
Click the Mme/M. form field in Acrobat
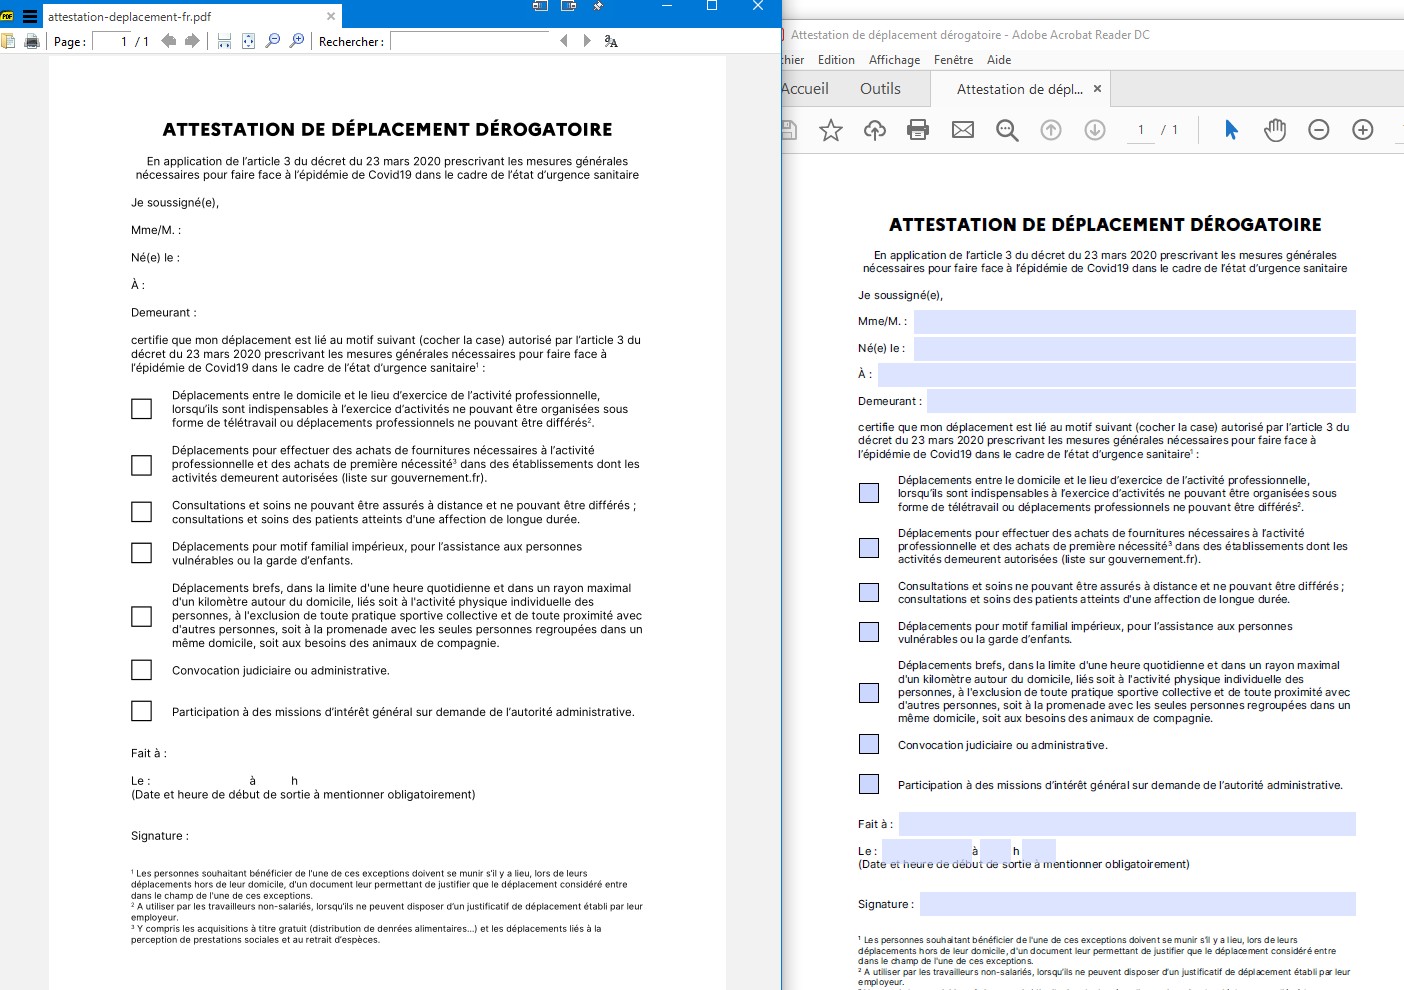(x=1134, y=321)
